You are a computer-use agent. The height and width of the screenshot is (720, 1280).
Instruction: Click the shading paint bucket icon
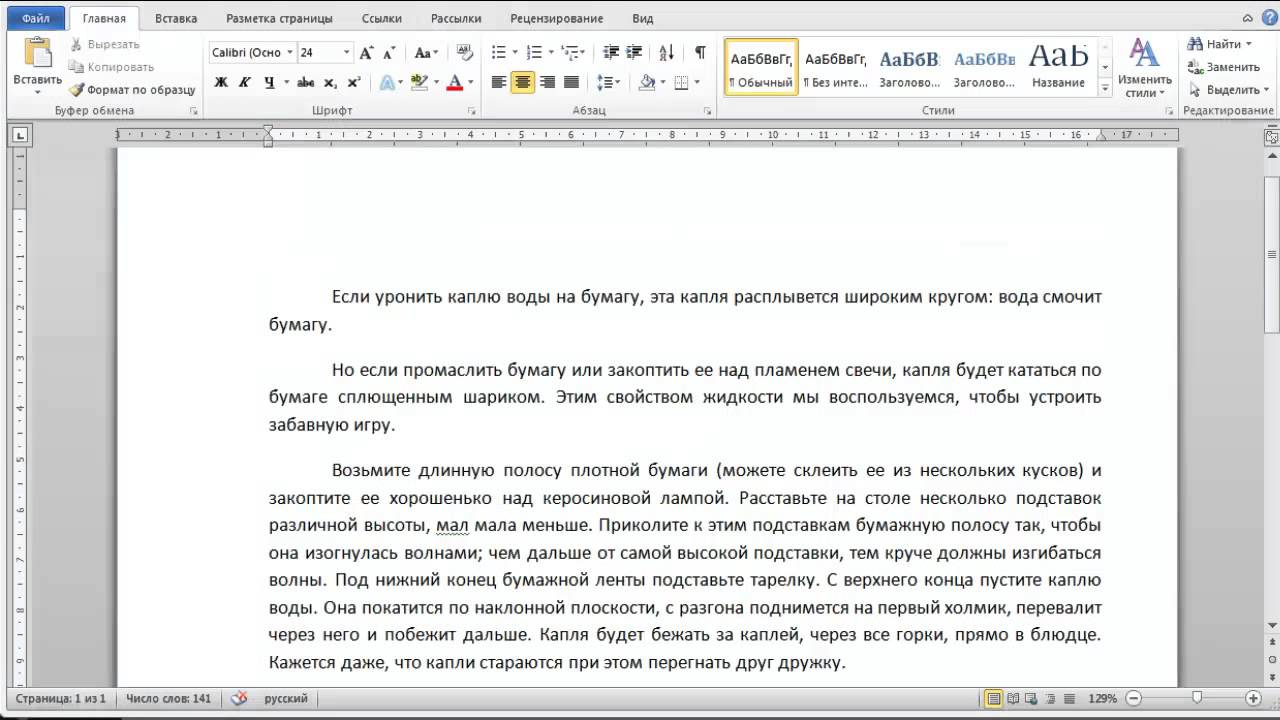[x=646, y=82]
